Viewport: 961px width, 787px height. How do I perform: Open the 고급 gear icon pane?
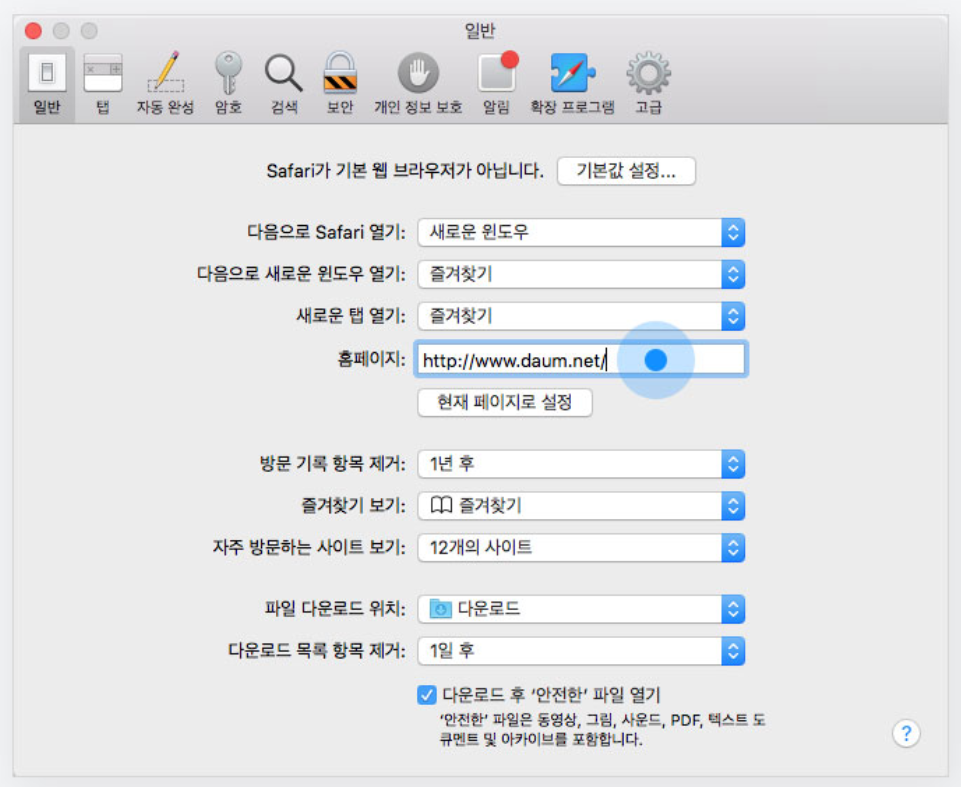[x=648, y=84]
